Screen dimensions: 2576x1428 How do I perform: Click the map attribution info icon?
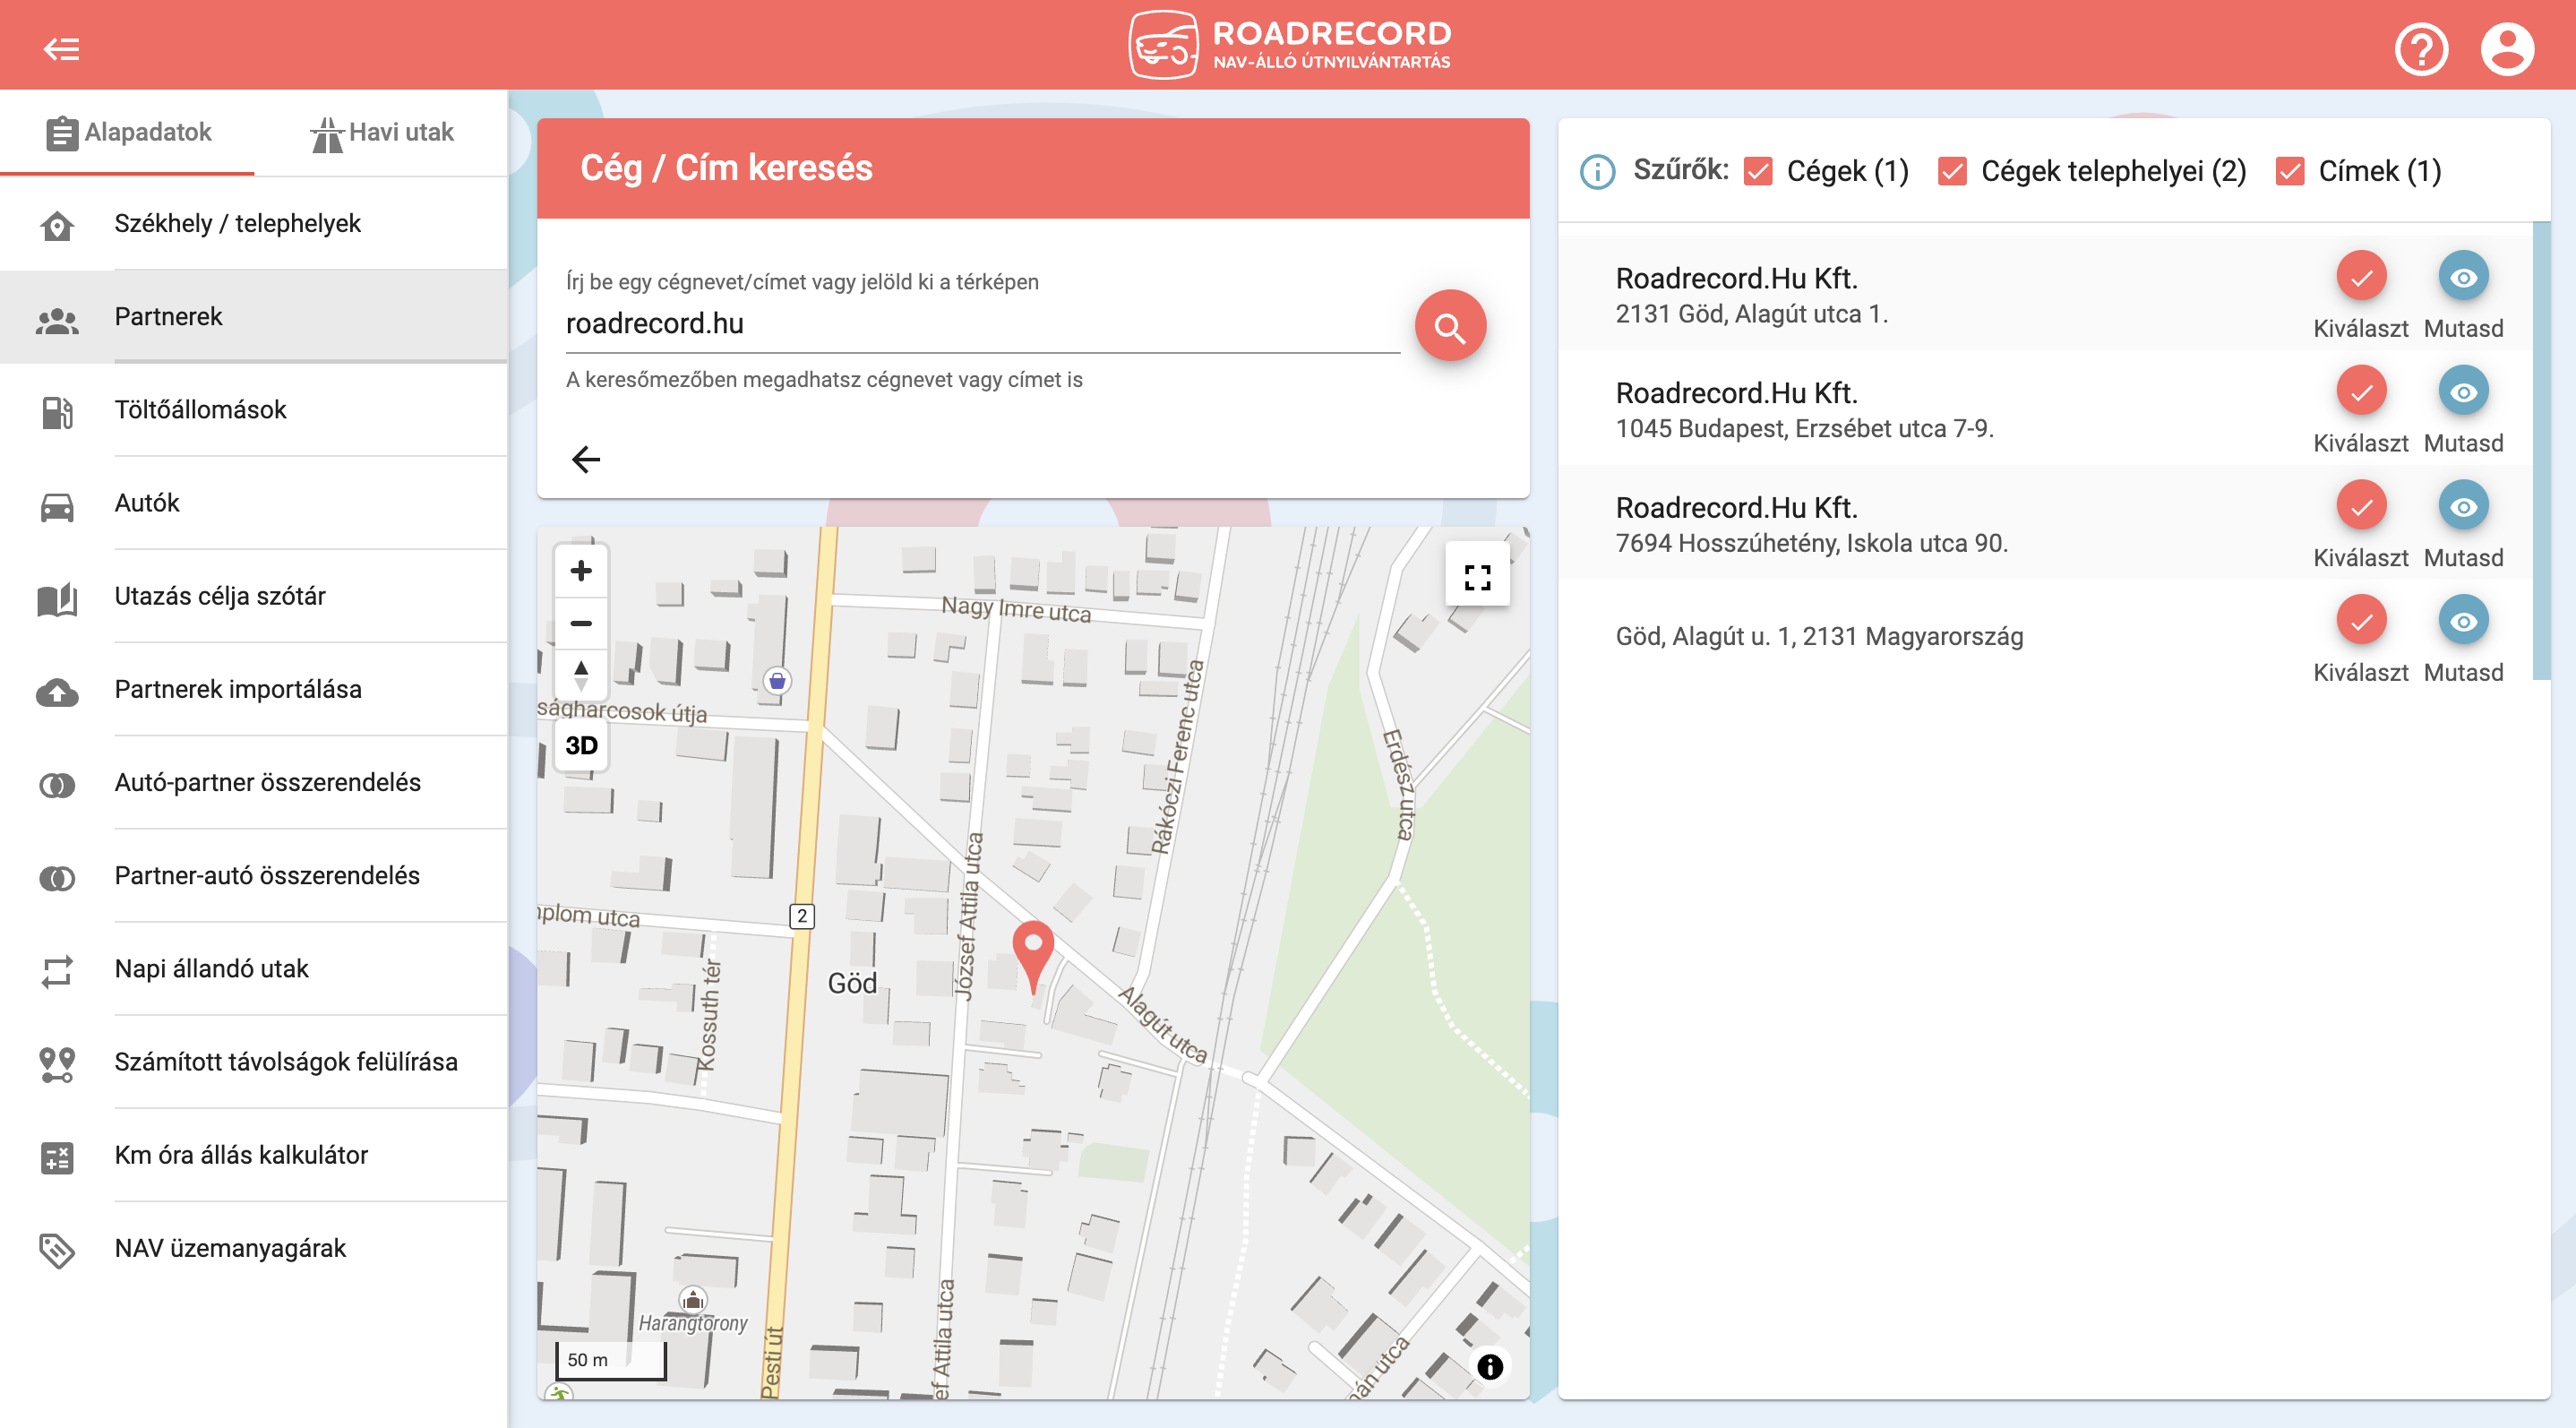pyautogui.click(x=1489, y=1366)
